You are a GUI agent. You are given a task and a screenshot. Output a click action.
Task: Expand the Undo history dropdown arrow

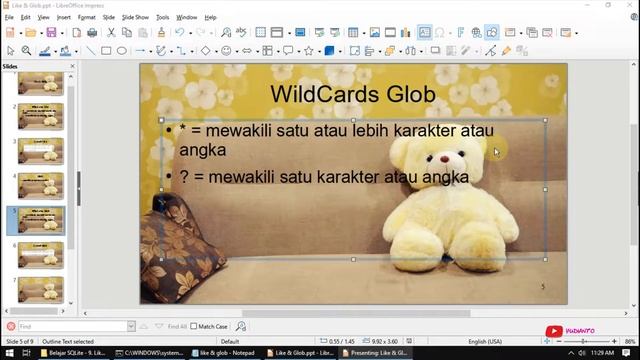(x=190, y=33)
